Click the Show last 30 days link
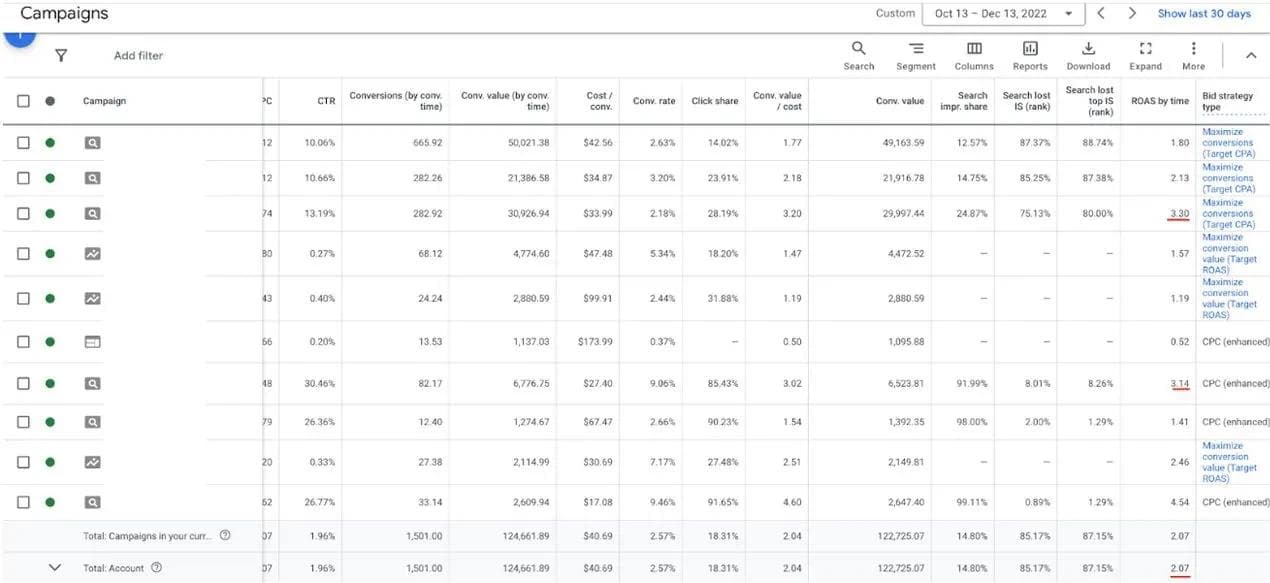1270x583 pixels. point(1203,14)
